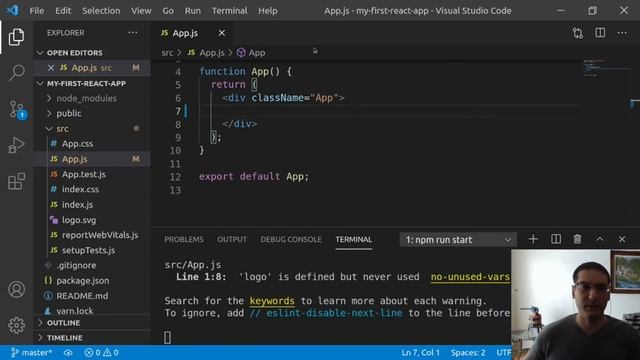The width and height of the screenshot is (640, 360).
Task: Open the Manage gear icon
Action: (x=16, y=325)
